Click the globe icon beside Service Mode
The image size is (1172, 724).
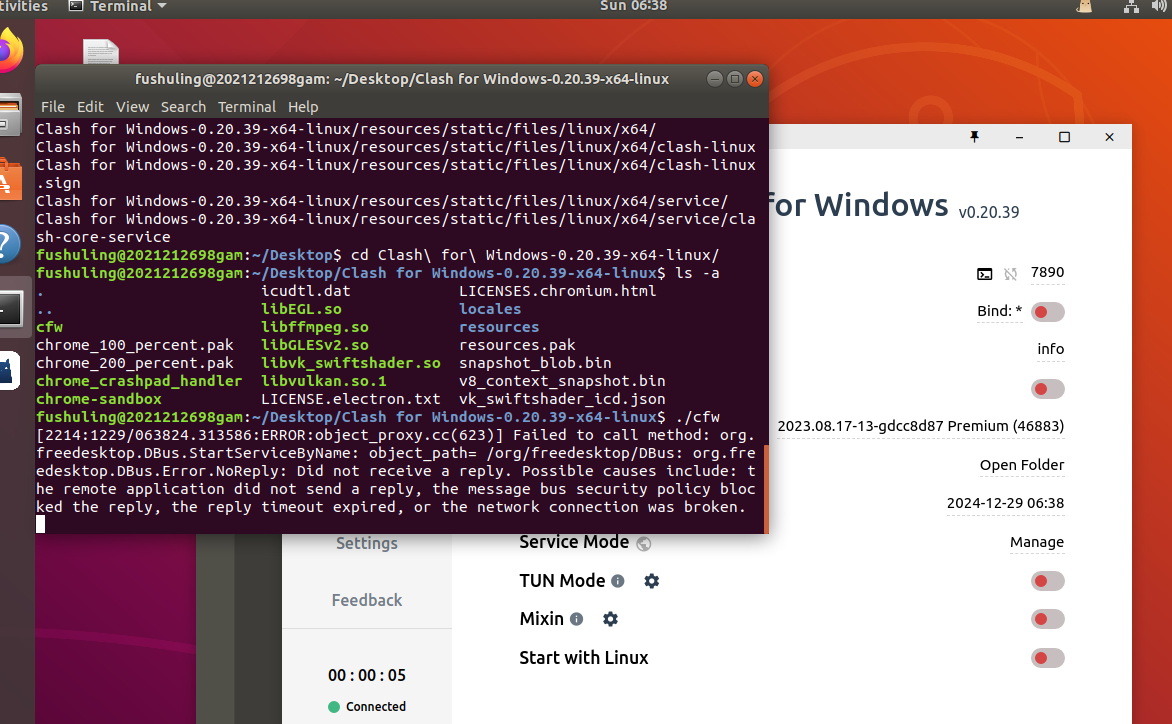pos(643,543)
